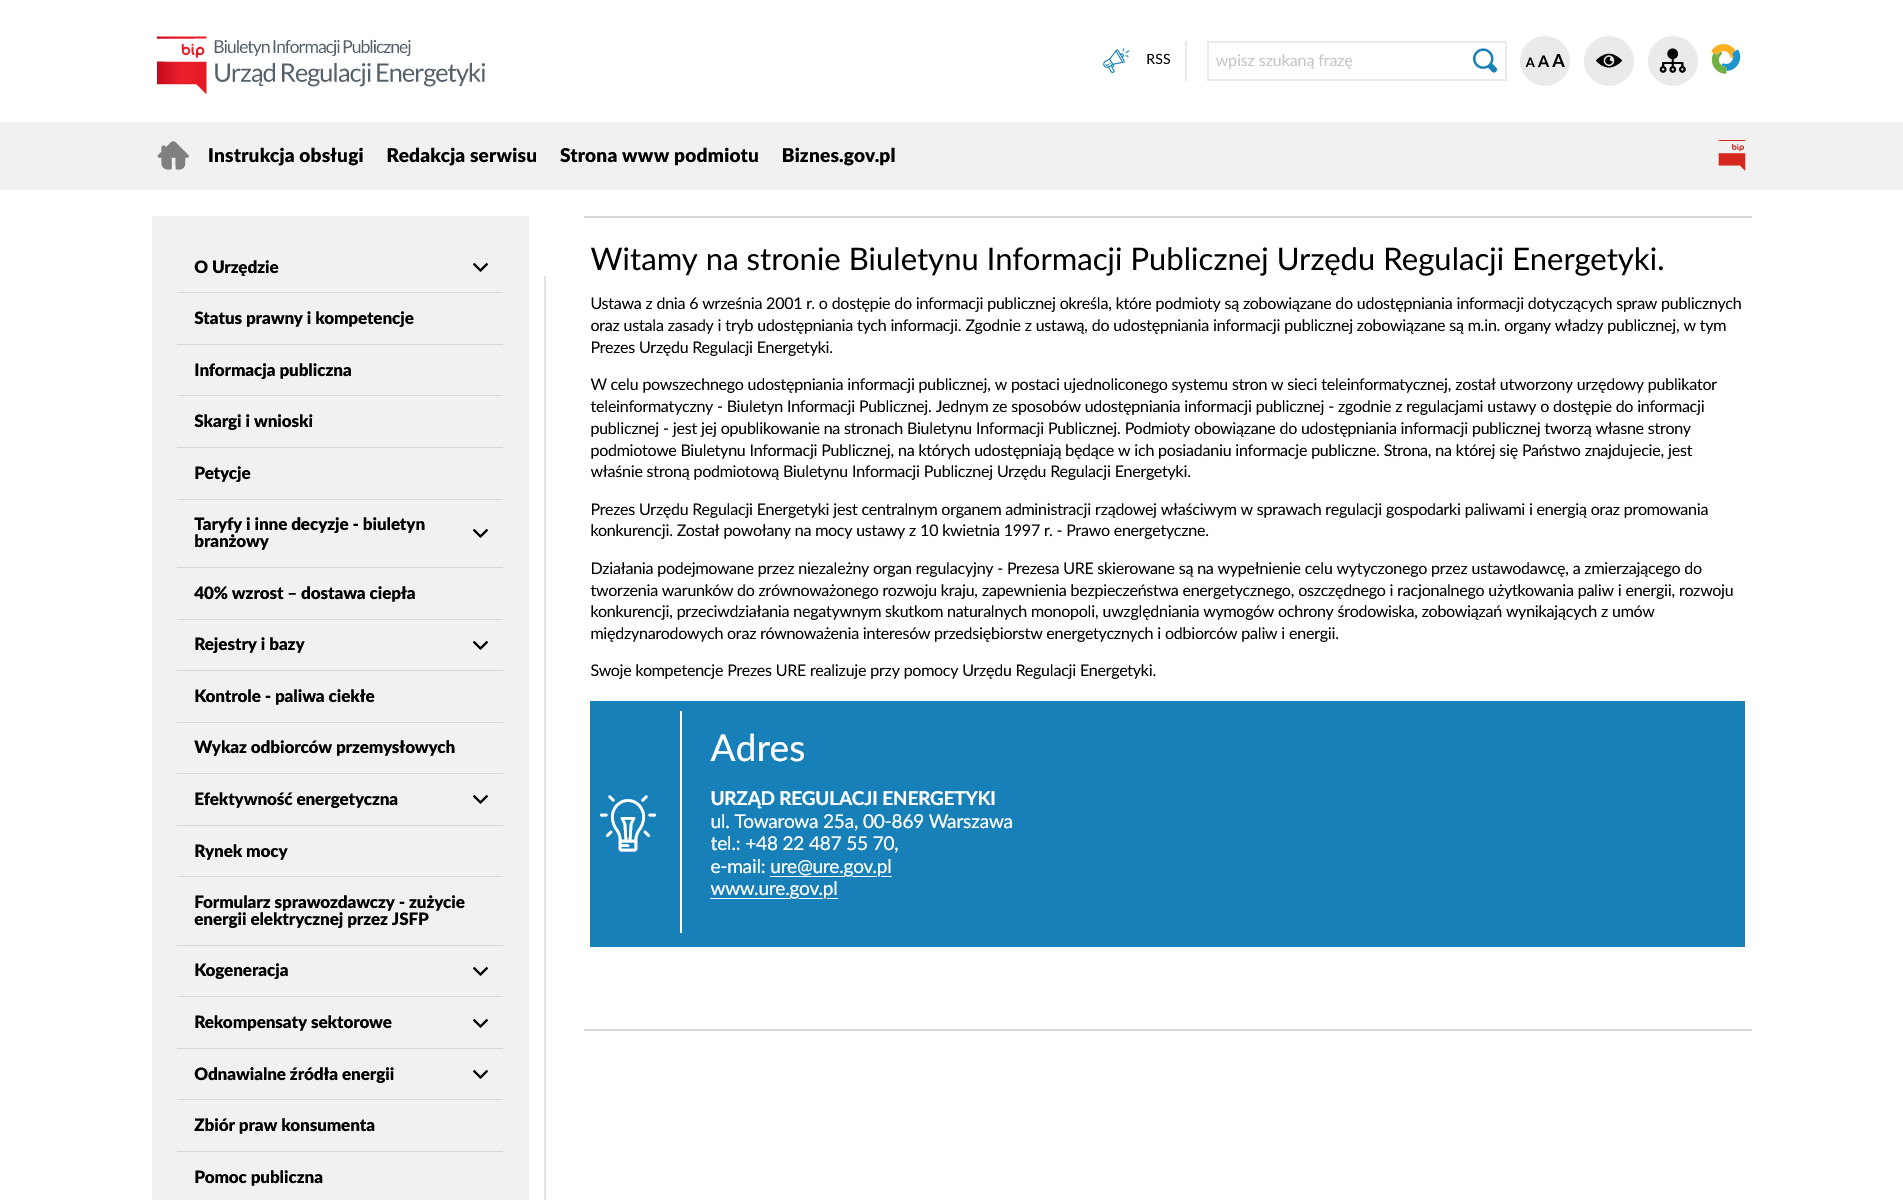Click the small BIP logo in navigation bar

click(x=1732, y=155)
